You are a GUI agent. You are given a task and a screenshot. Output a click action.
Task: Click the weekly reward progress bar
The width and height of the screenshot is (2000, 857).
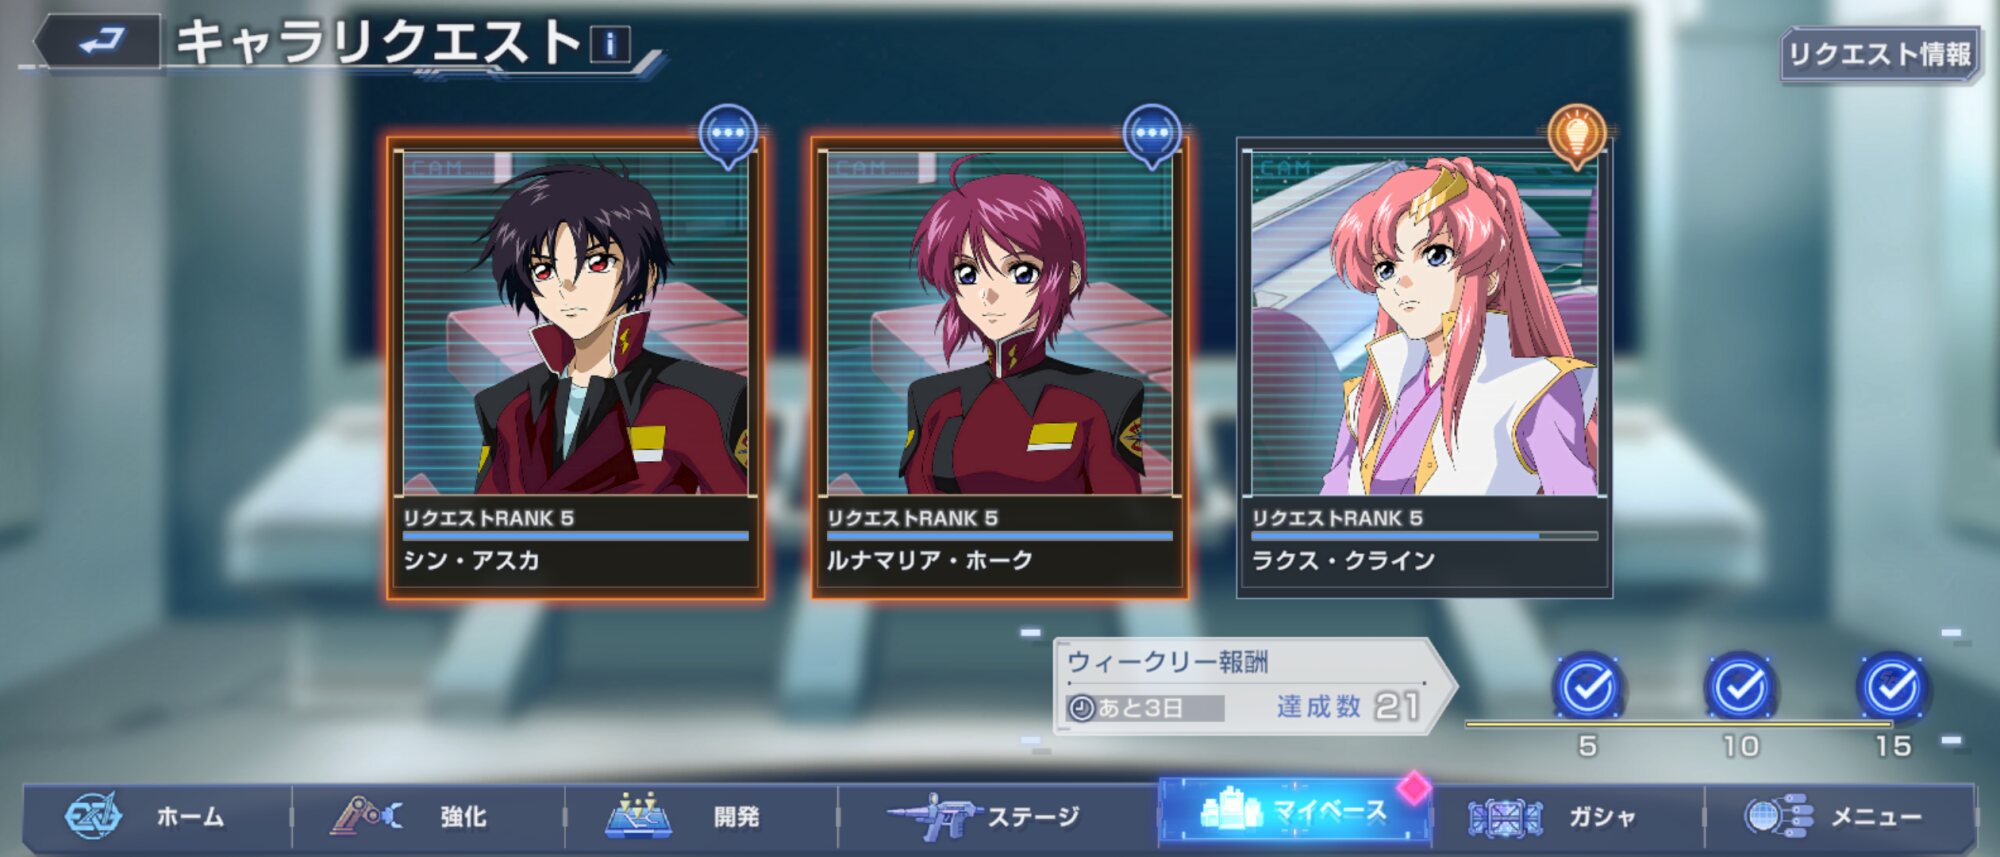1678,723
